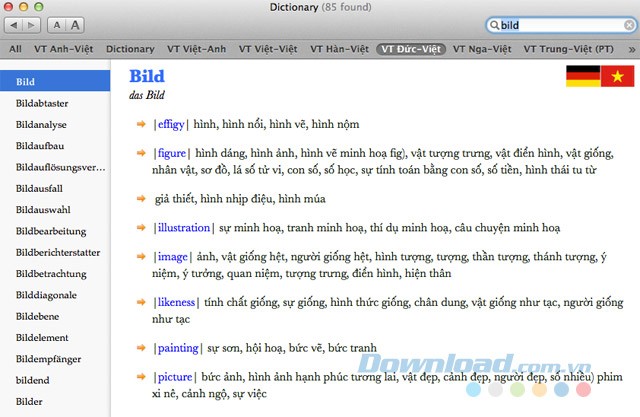
Task: Expand the hidden dictionaries overflow chevron
Action: [631, 48]
